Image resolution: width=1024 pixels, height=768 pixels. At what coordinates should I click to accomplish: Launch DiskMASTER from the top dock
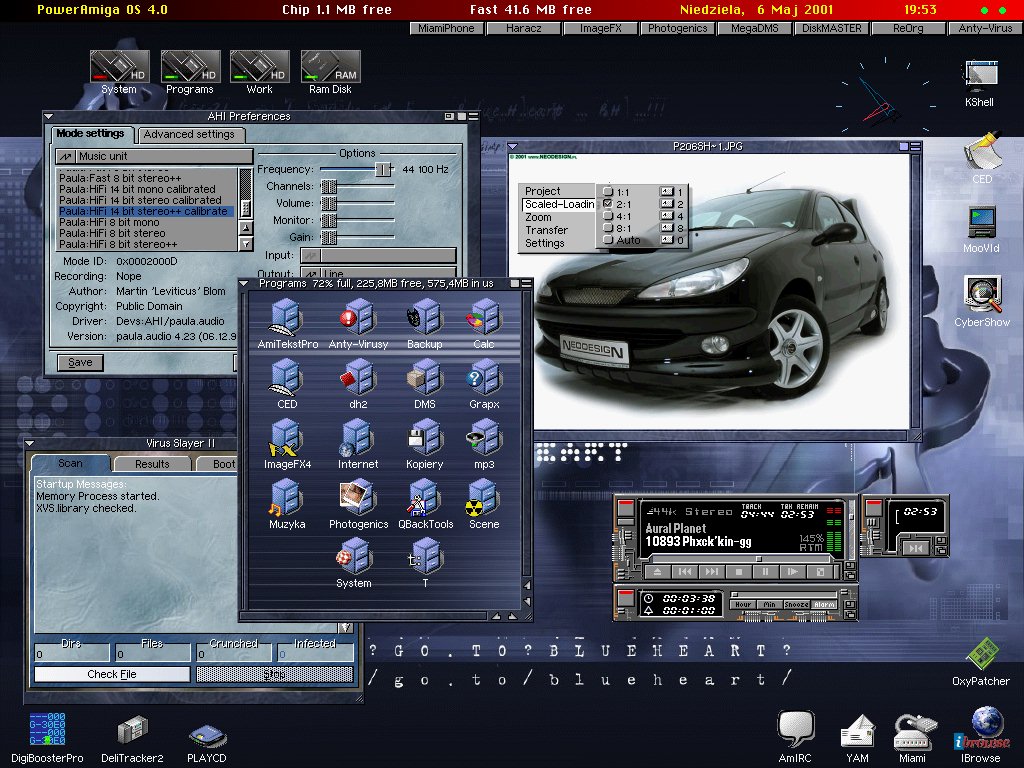[x=832, y=28]
